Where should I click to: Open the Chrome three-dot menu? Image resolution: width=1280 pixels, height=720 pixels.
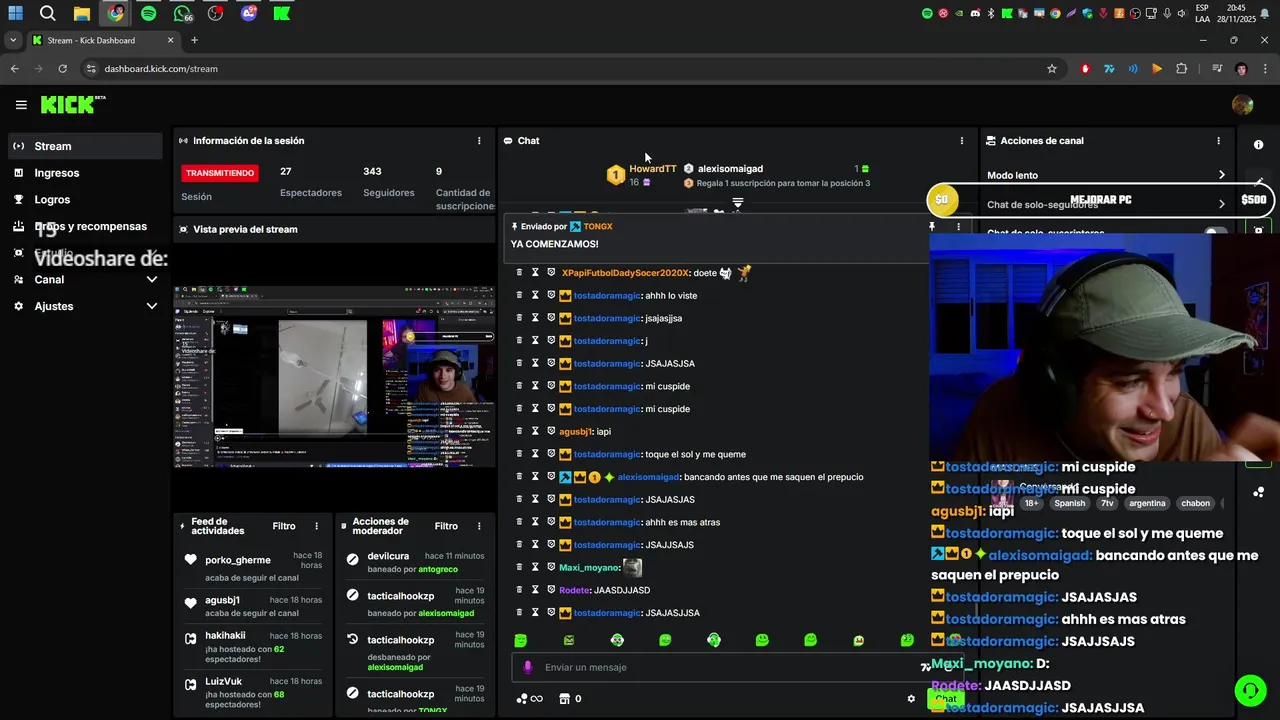pos(1265,69)
